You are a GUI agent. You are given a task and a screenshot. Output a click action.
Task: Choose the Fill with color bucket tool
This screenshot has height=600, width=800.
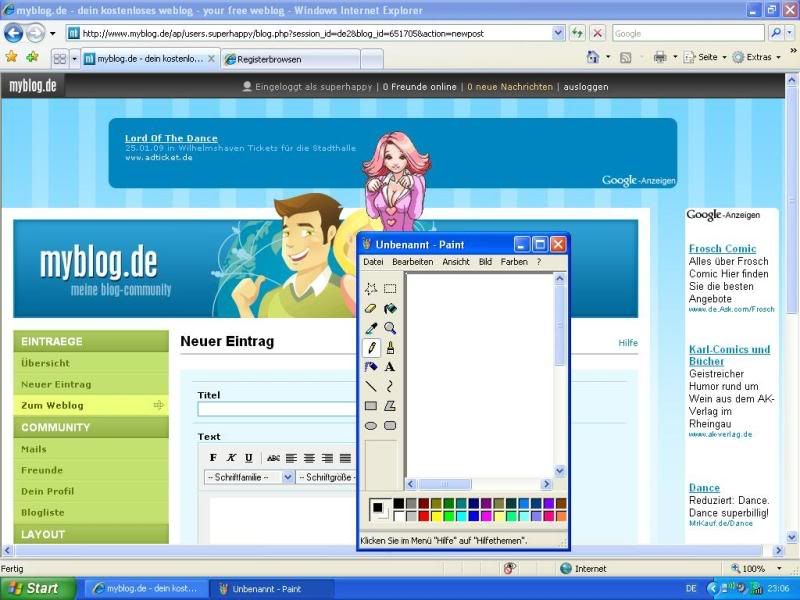(390, 309)
